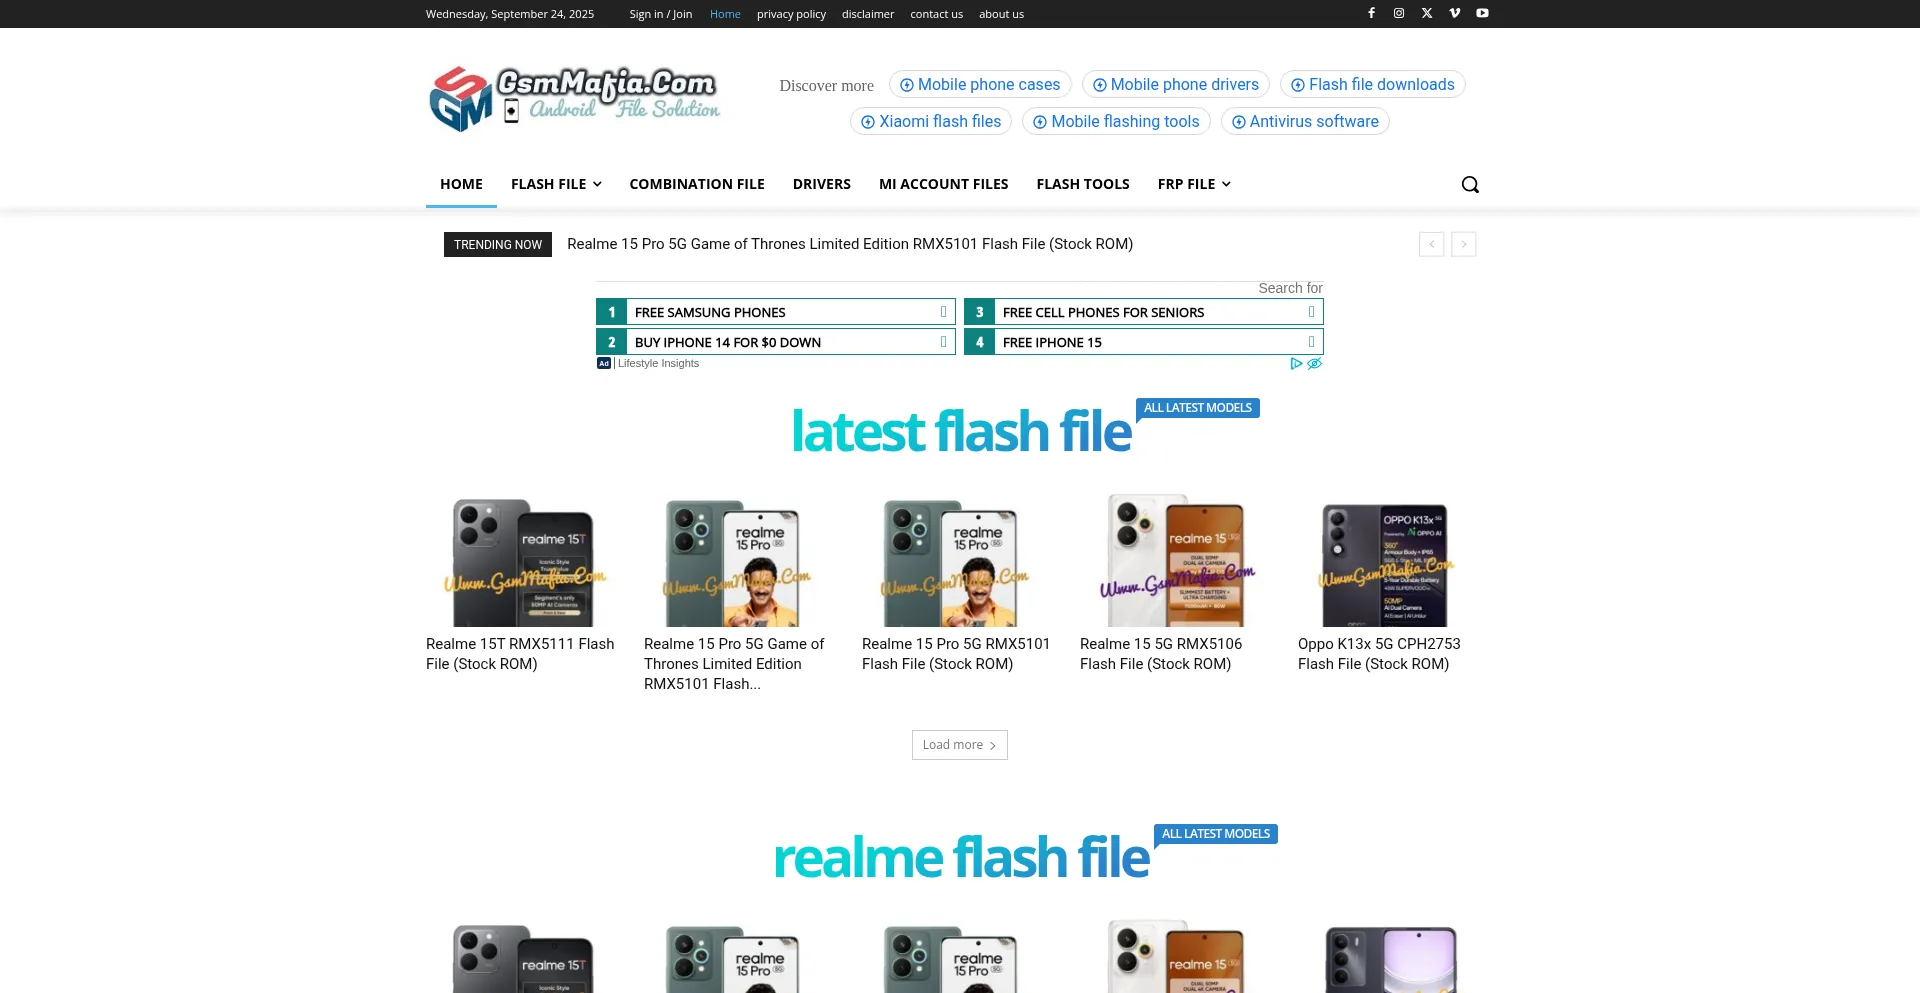This screenshot has width=1920, height=993.
Task: Open BUY IPHONE 14 FOR $0 DOWN ad
Action: point(776,342)
